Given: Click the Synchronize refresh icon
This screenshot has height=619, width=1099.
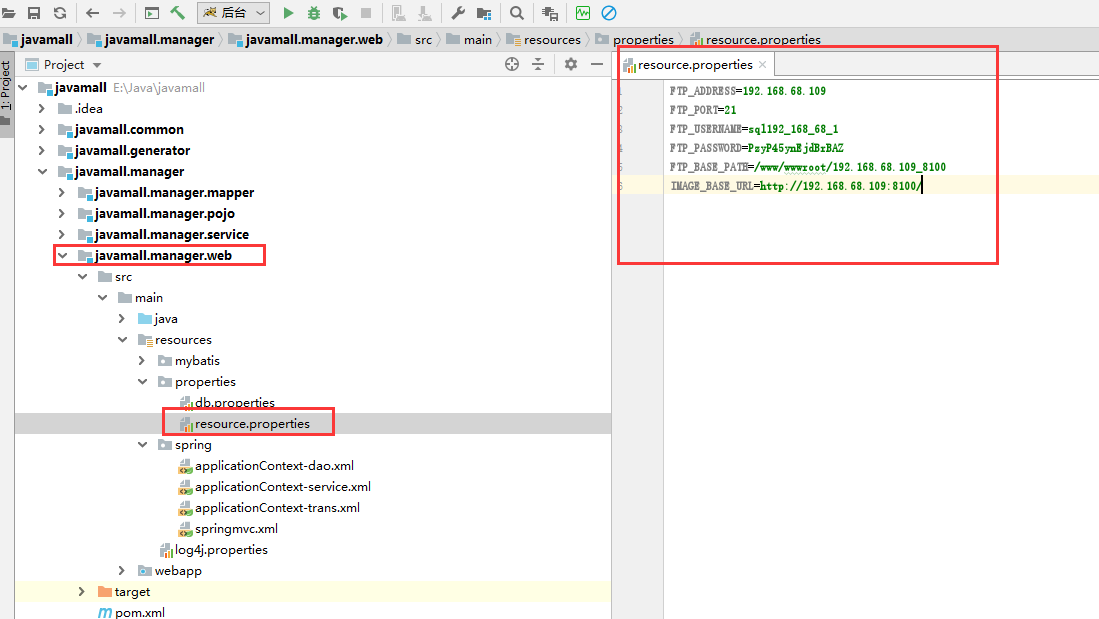Looking at the screenshot, I should [60, 13].
